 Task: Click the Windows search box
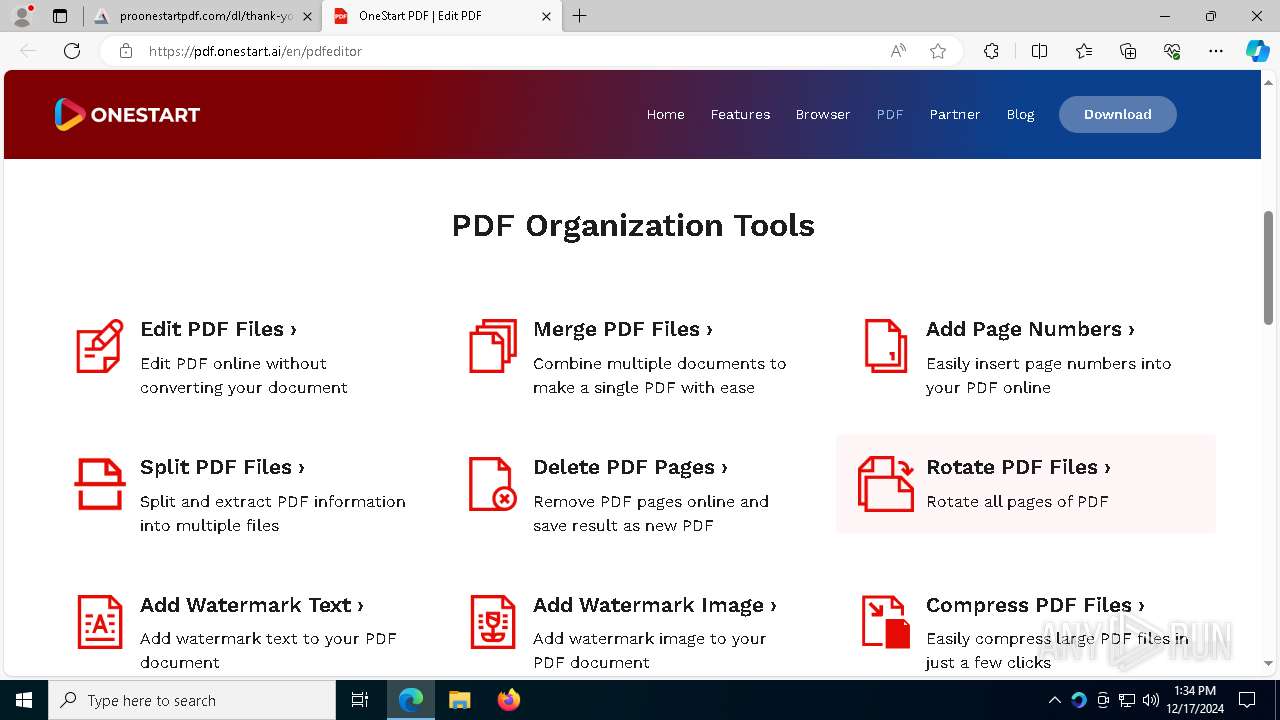tap(192, 700)
